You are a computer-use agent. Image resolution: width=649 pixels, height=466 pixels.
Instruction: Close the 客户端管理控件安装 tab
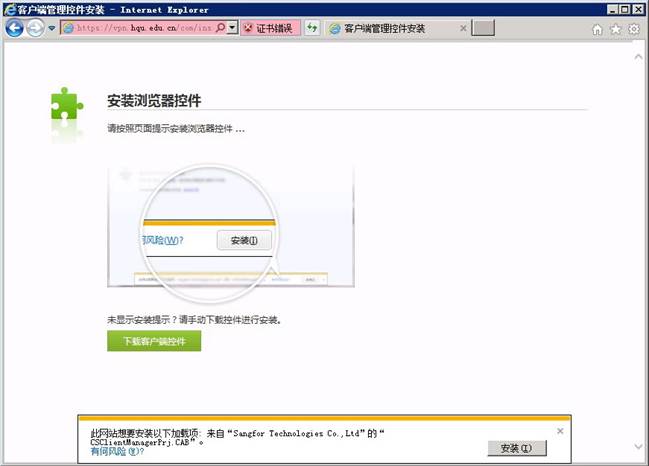pos(463,28)
